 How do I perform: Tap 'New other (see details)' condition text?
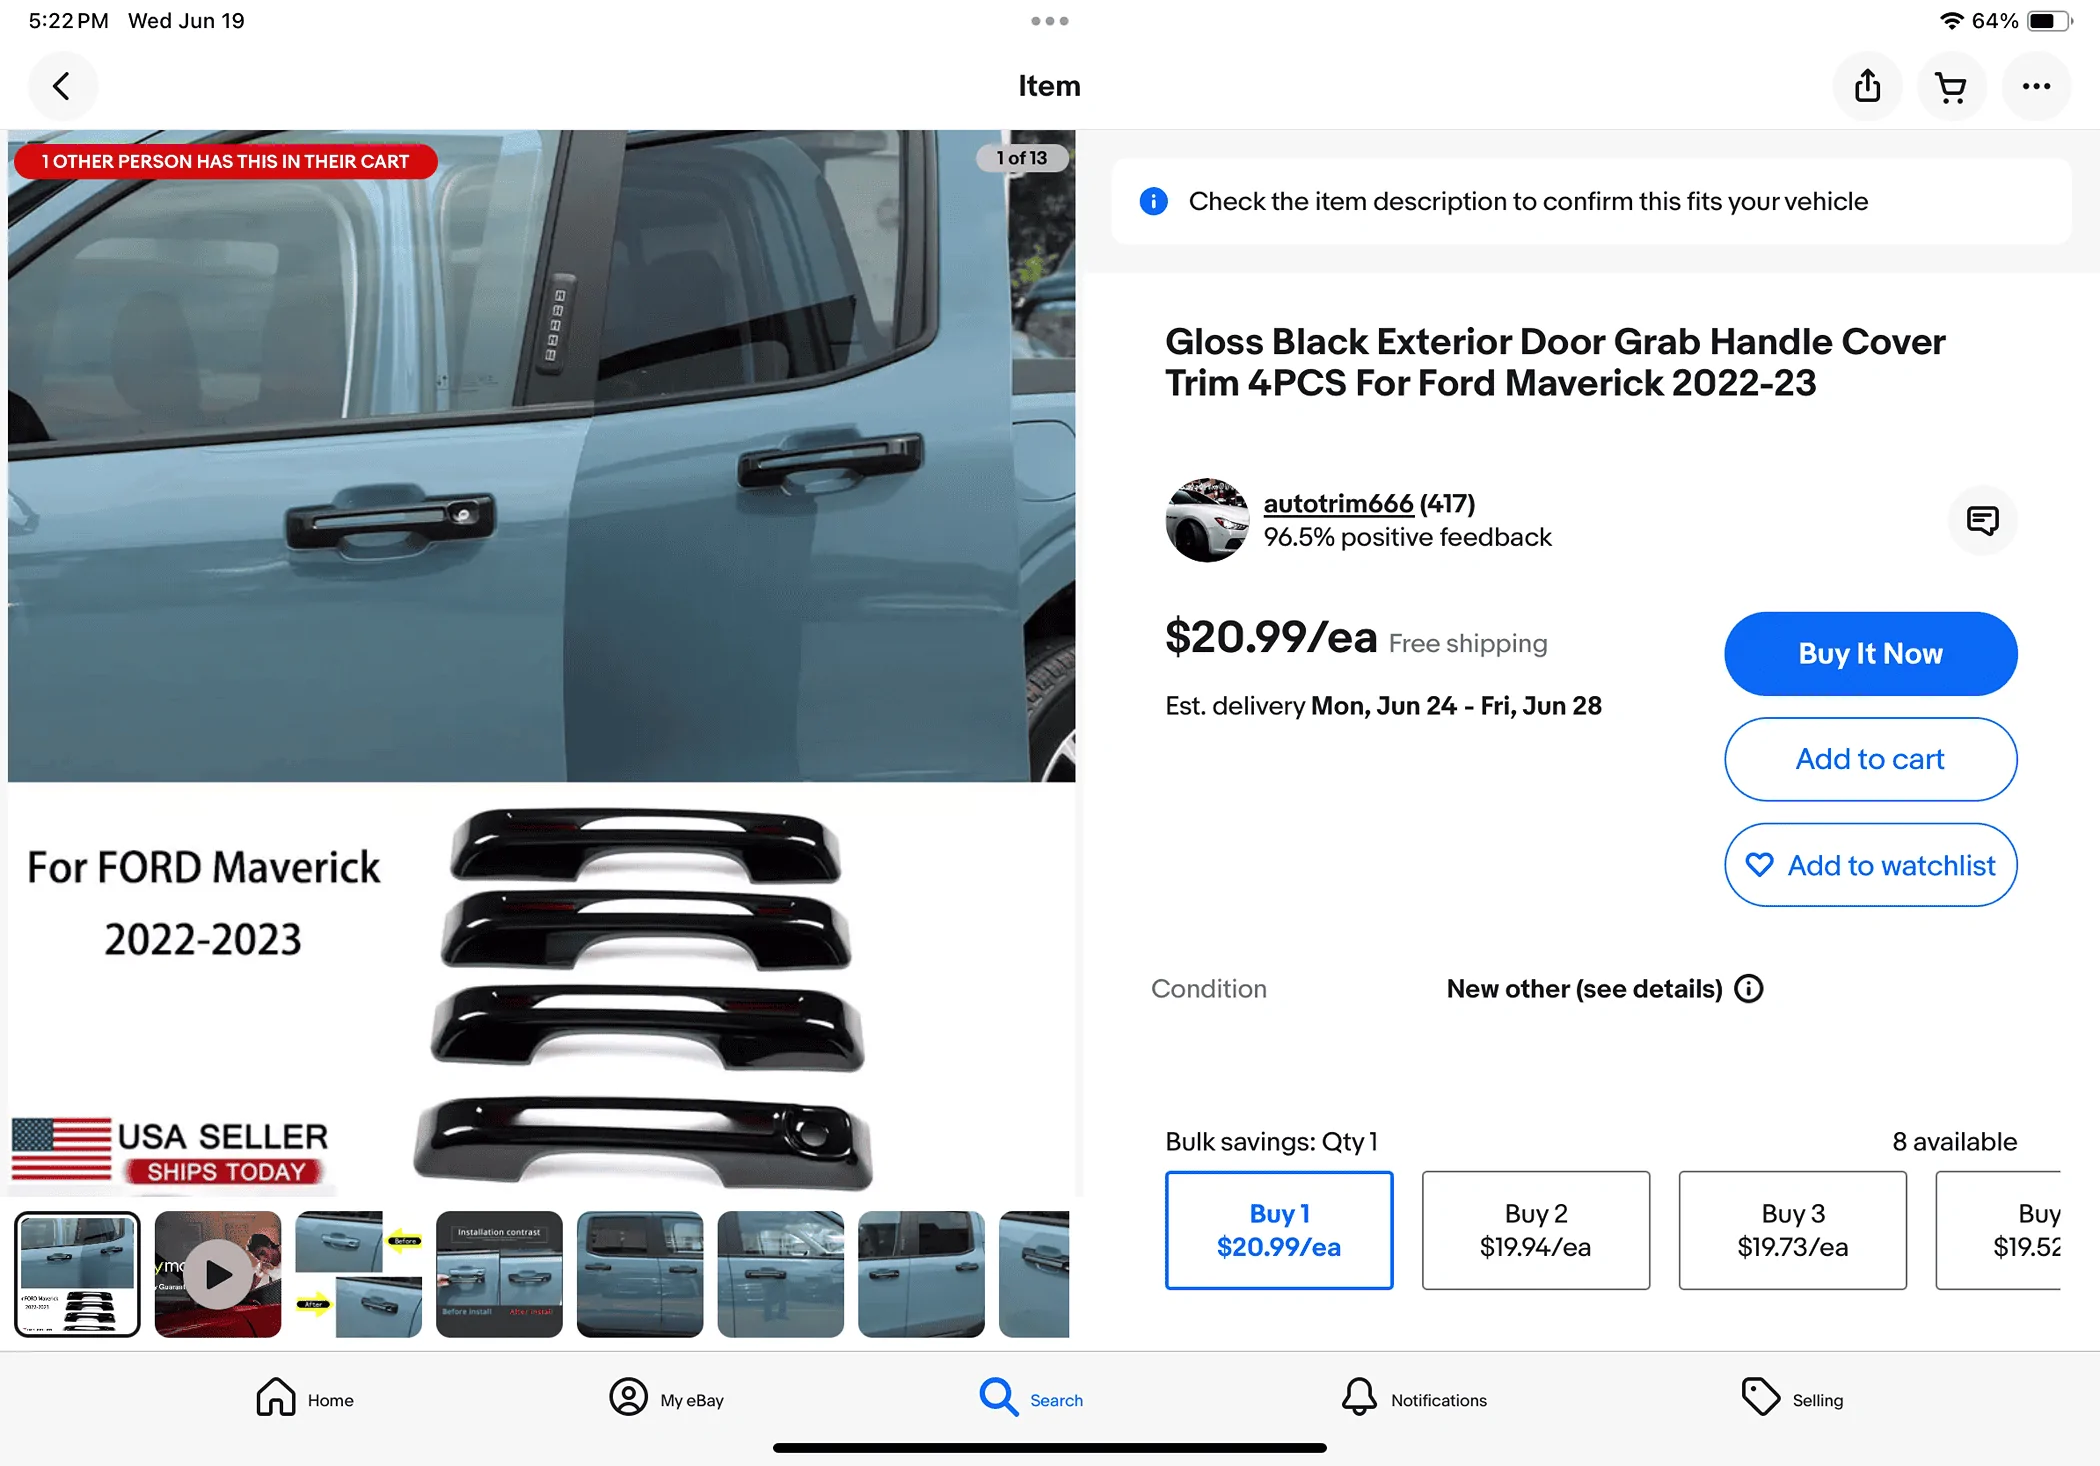coord(1584,989)
